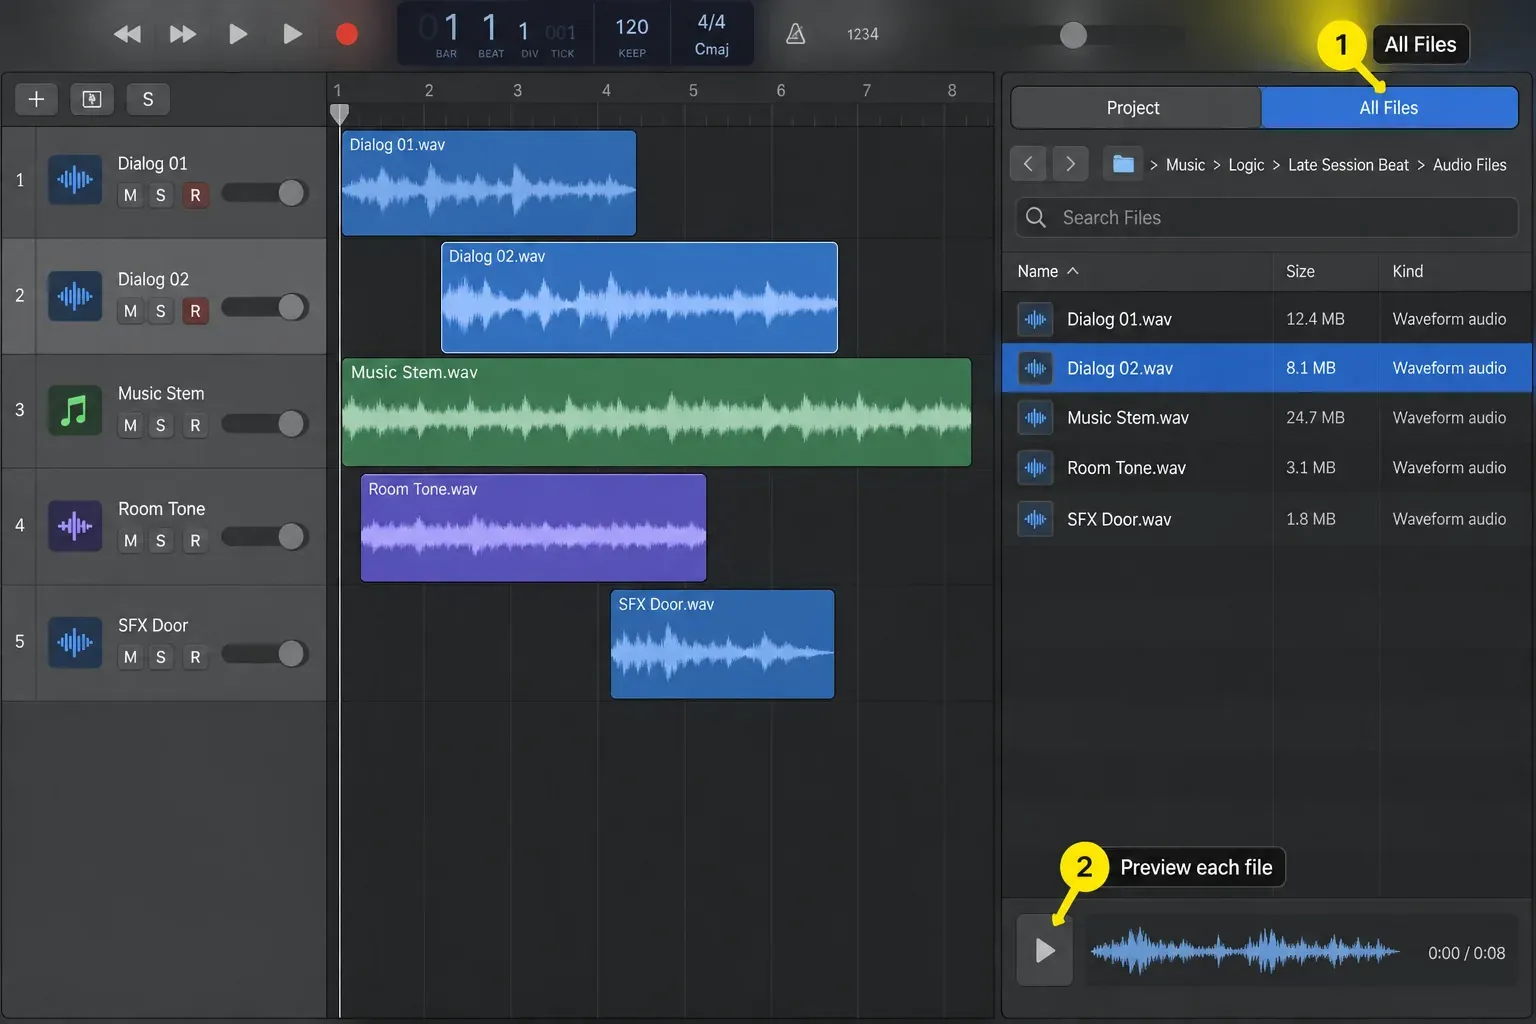Click the Dialog 02 track waveform icon
This screenshot has width=1536, height=1024.
coord(75,296)
